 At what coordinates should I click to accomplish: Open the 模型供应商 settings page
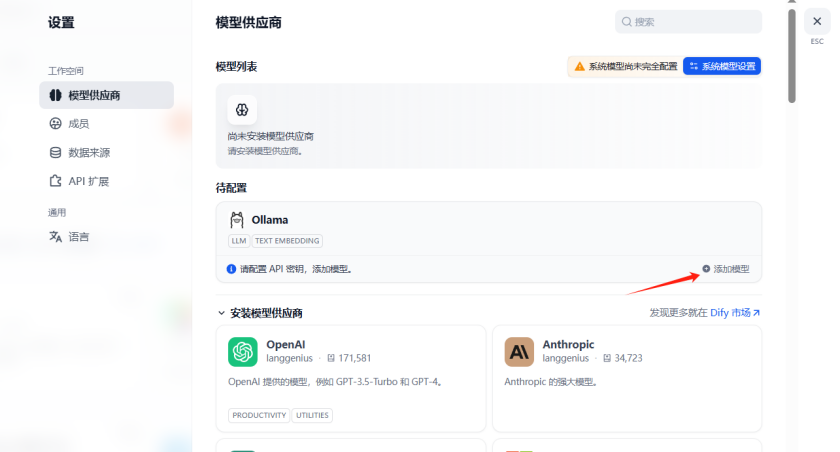[x=106, y=95]
